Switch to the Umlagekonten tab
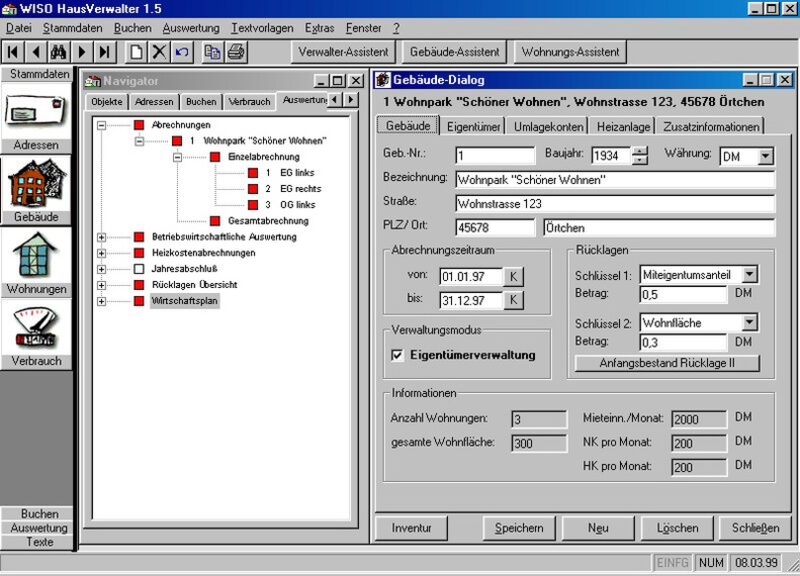This screenshot has height=576, width=800. click(548, 127)
